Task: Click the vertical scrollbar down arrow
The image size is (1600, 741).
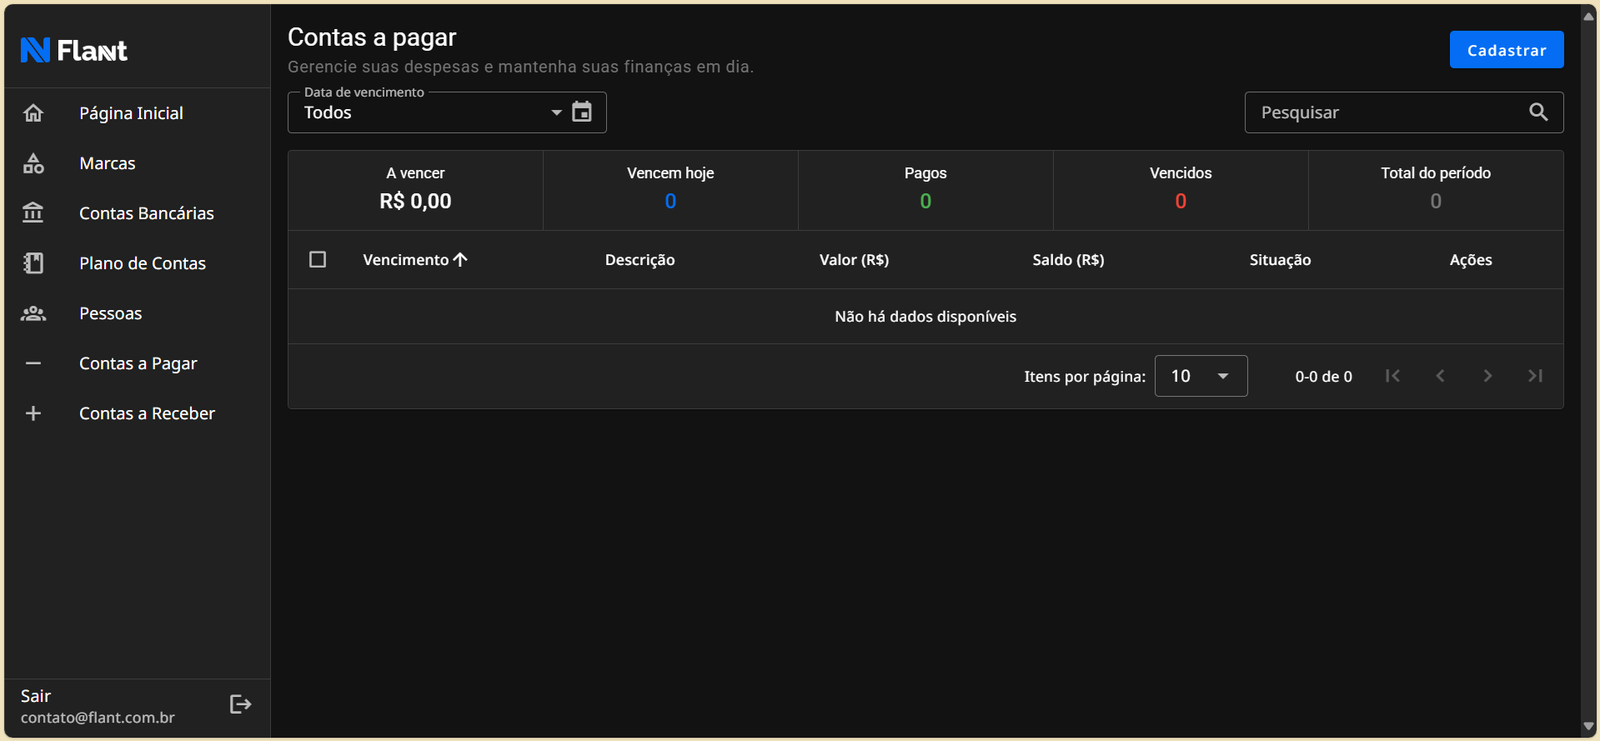Action: [1588, 727]
